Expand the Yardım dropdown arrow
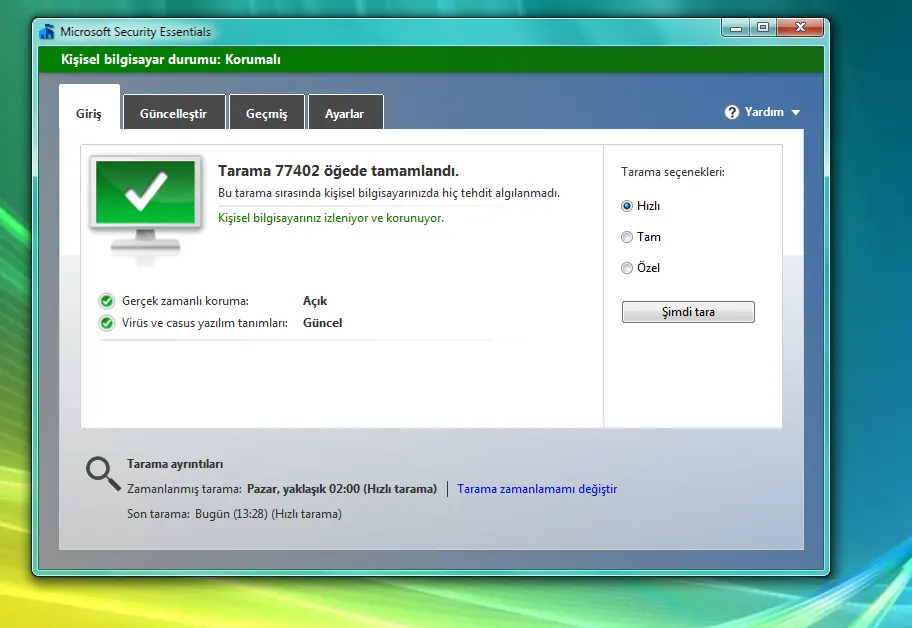This screenshot has height=628, width=912. tap(796, 113)
